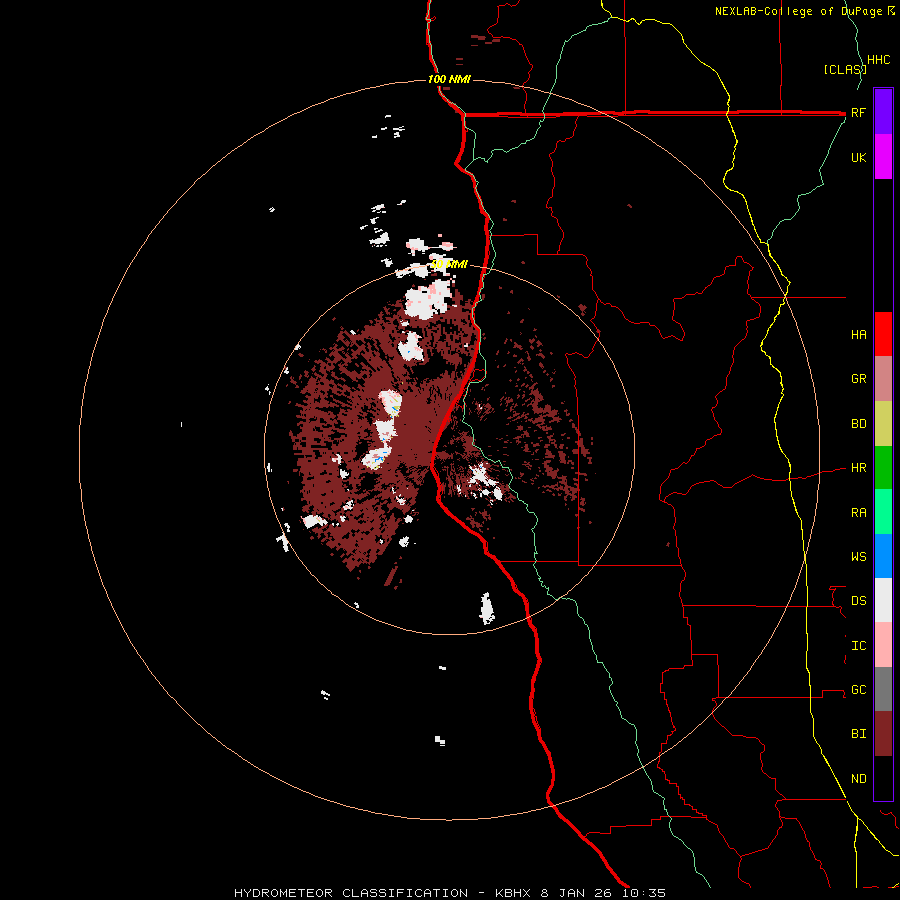Screen dimensions: 900x900
Task: Click the HA legend label
Action: tap(858, 334)
